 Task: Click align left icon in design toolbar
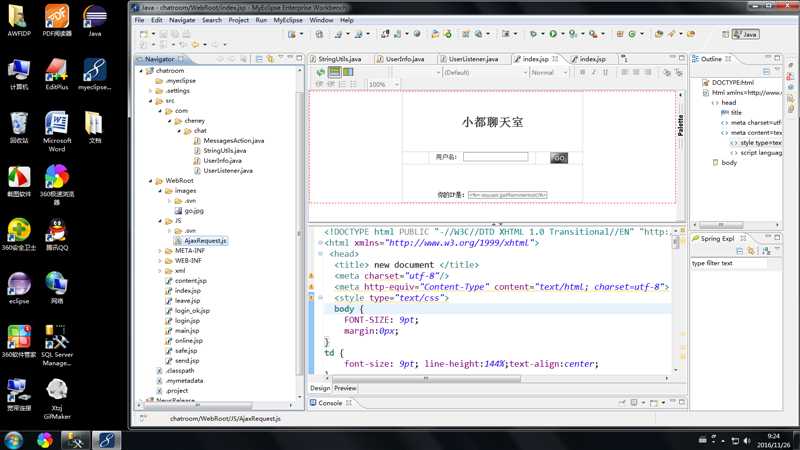[x=624, y=72]
